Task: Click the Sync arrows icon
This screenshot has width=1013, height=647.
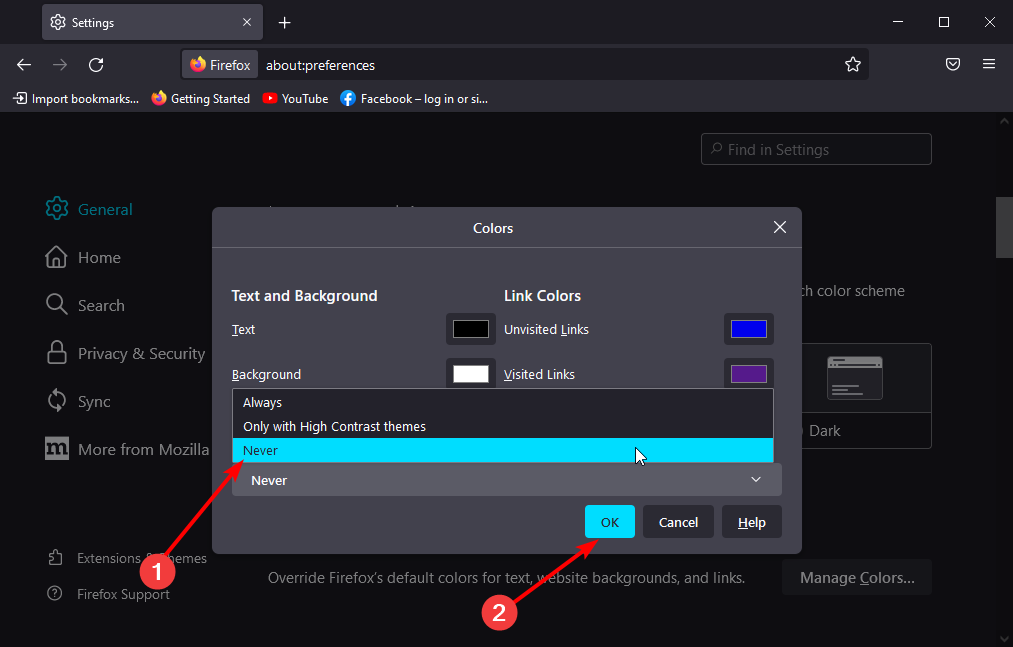Action: click(57, 401)
